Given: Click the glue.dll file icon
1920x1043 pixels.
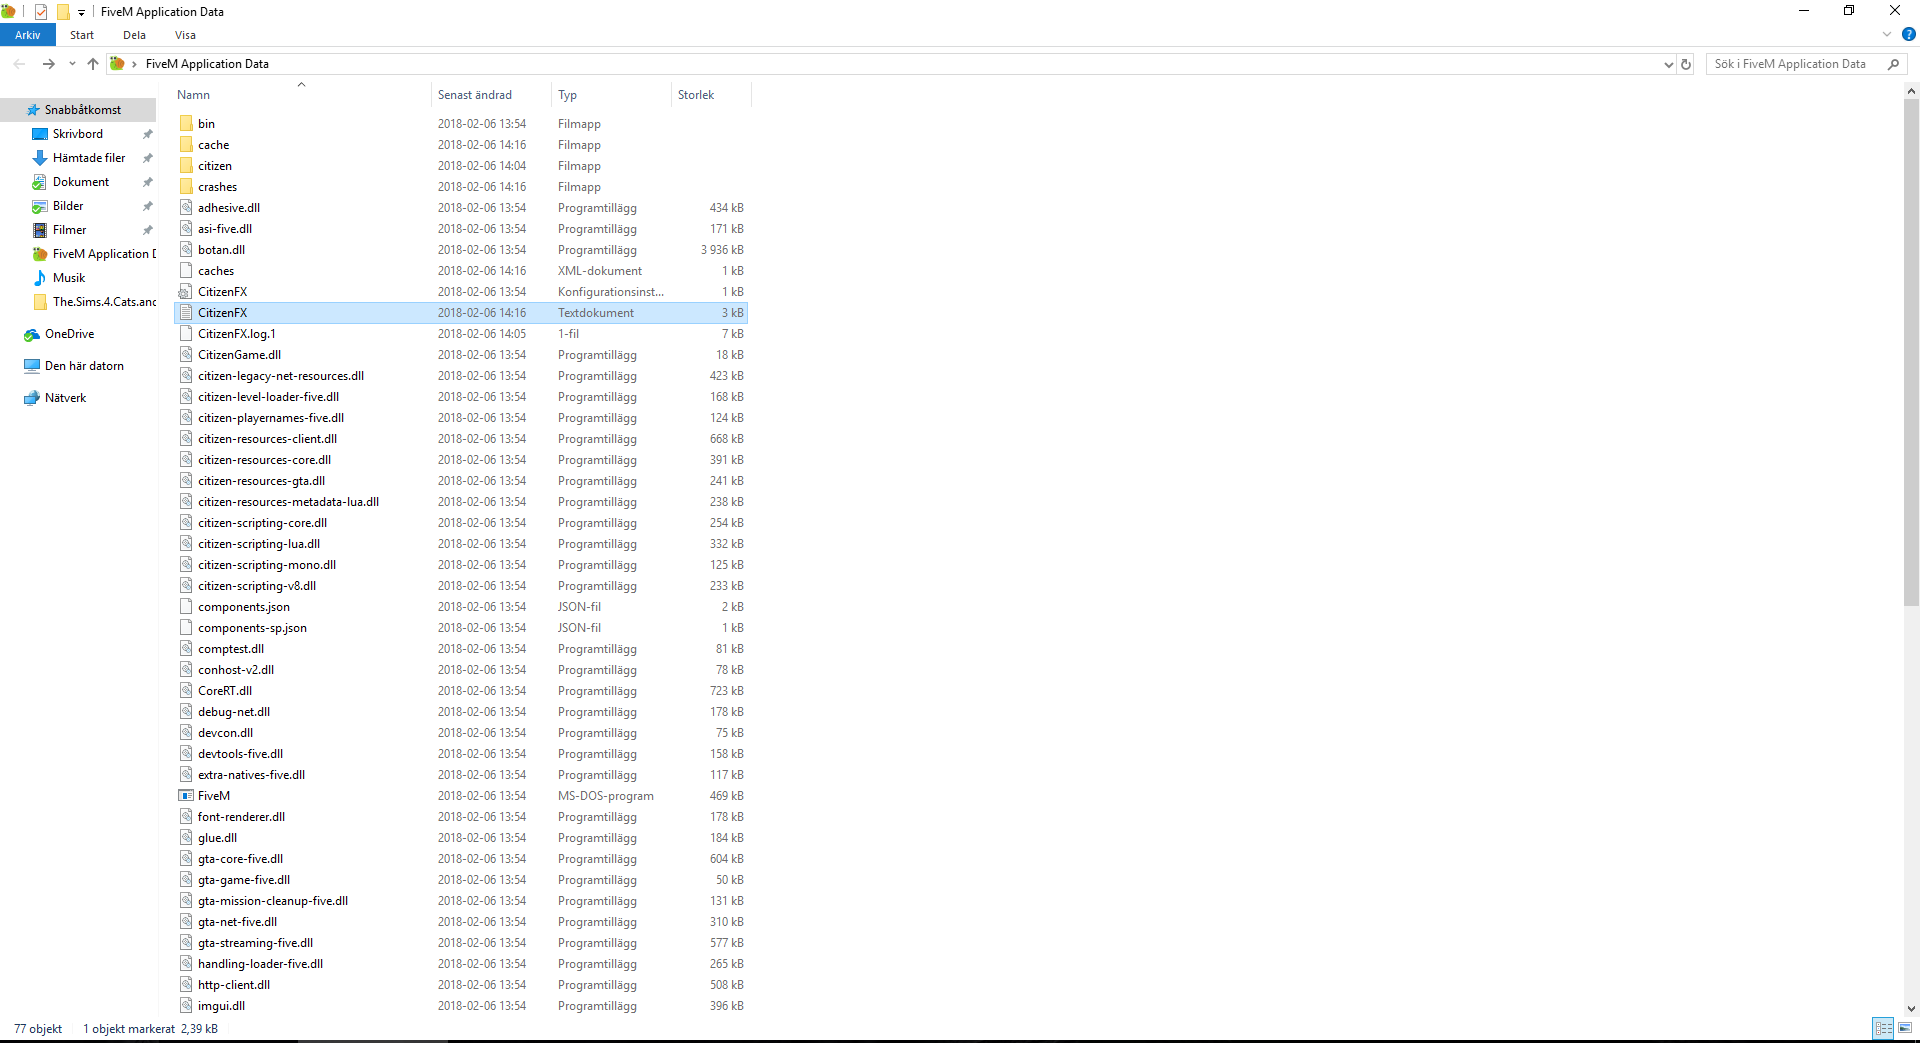Looking at the screenshot, I should (186, 838).
